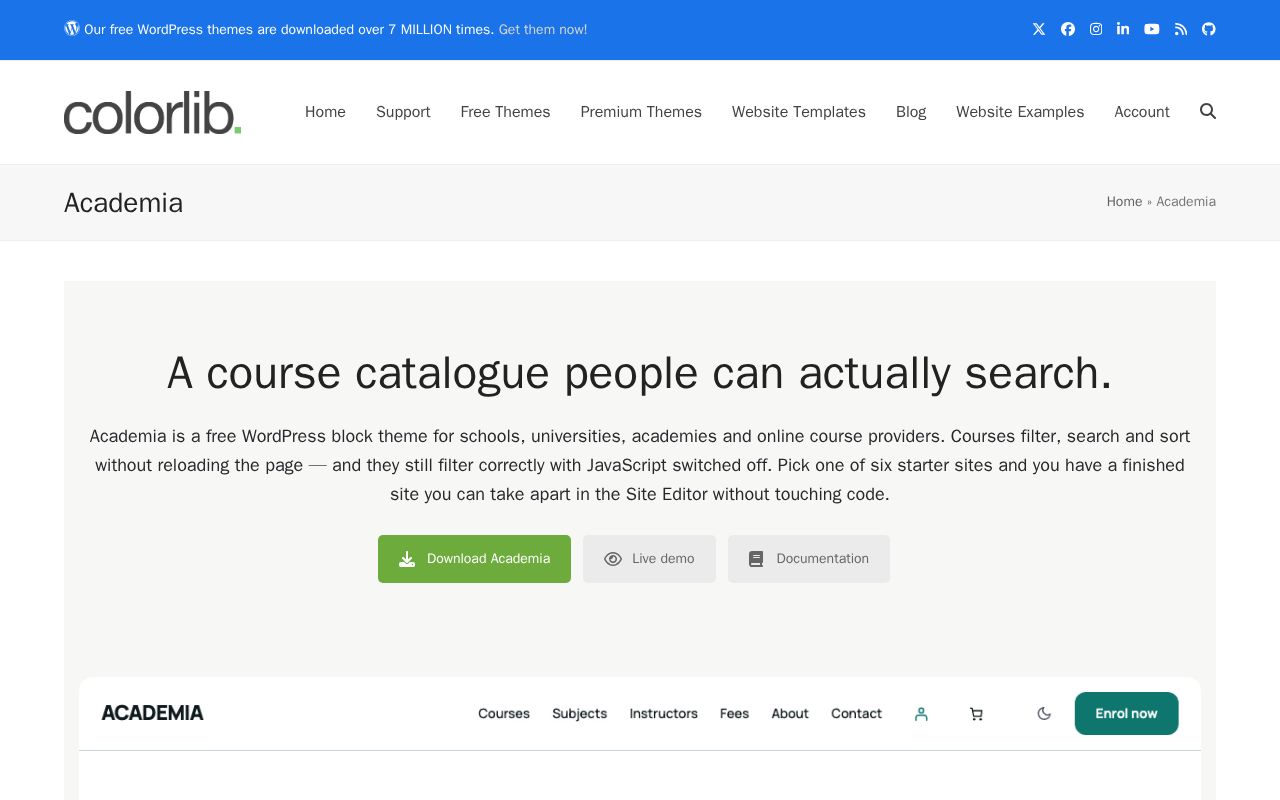Open the Website Examples menu item

coord(1020,112)
